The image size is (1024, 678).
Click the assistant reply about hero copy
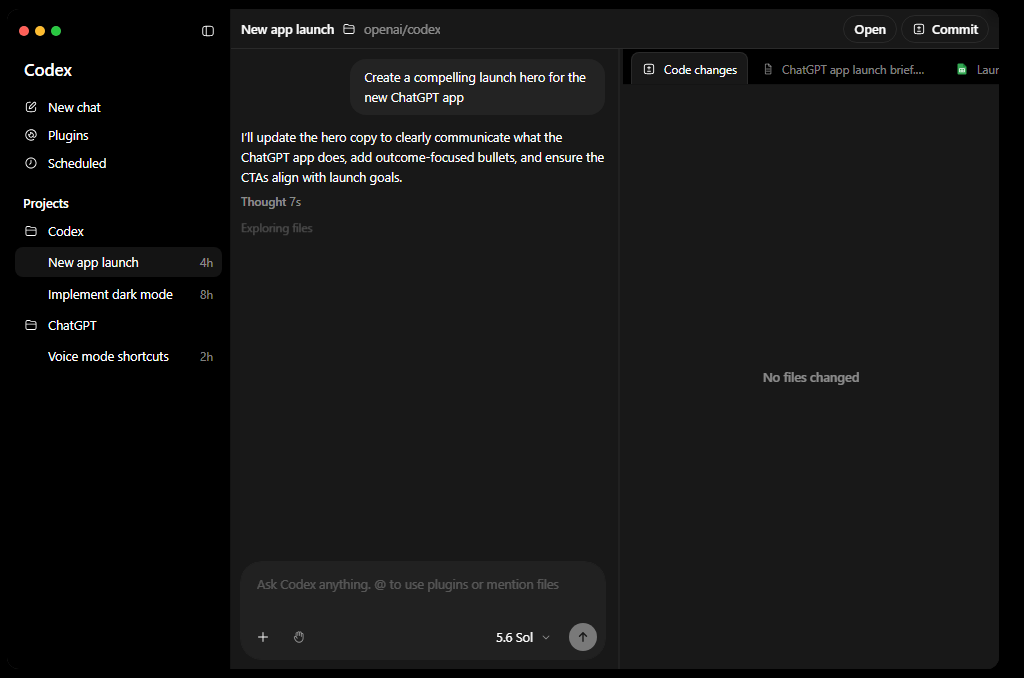point(423,157)
